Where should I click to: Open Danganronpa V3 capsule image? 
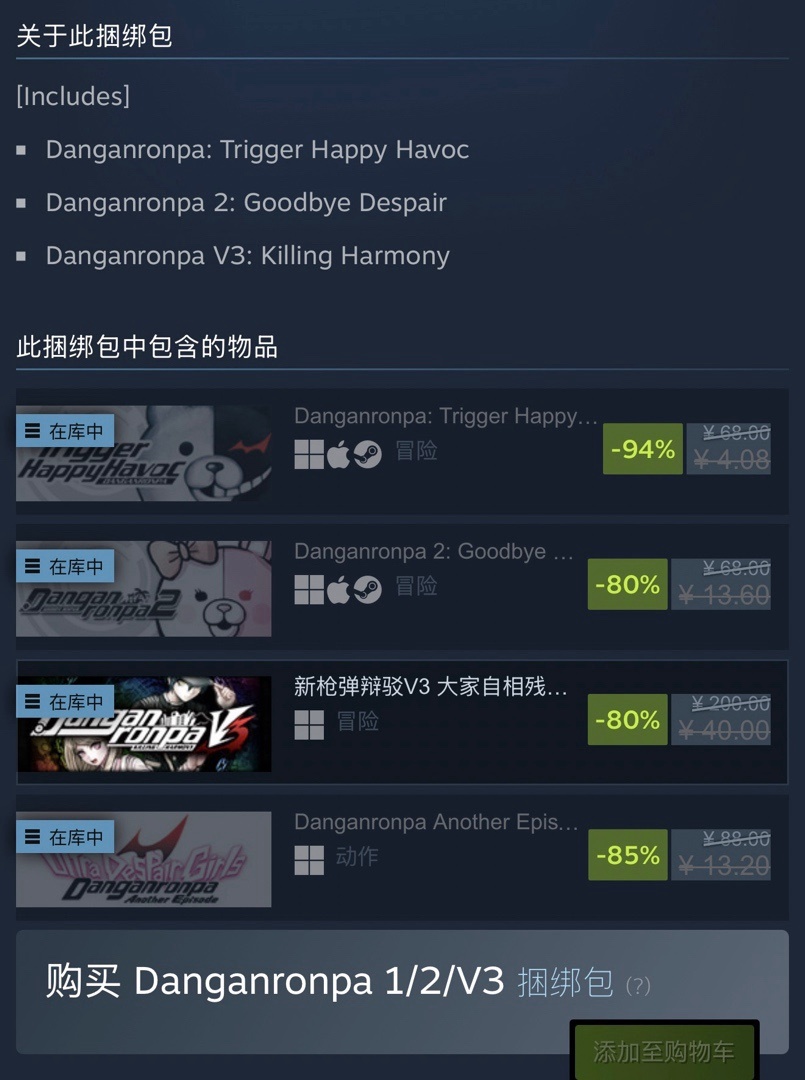144,723
